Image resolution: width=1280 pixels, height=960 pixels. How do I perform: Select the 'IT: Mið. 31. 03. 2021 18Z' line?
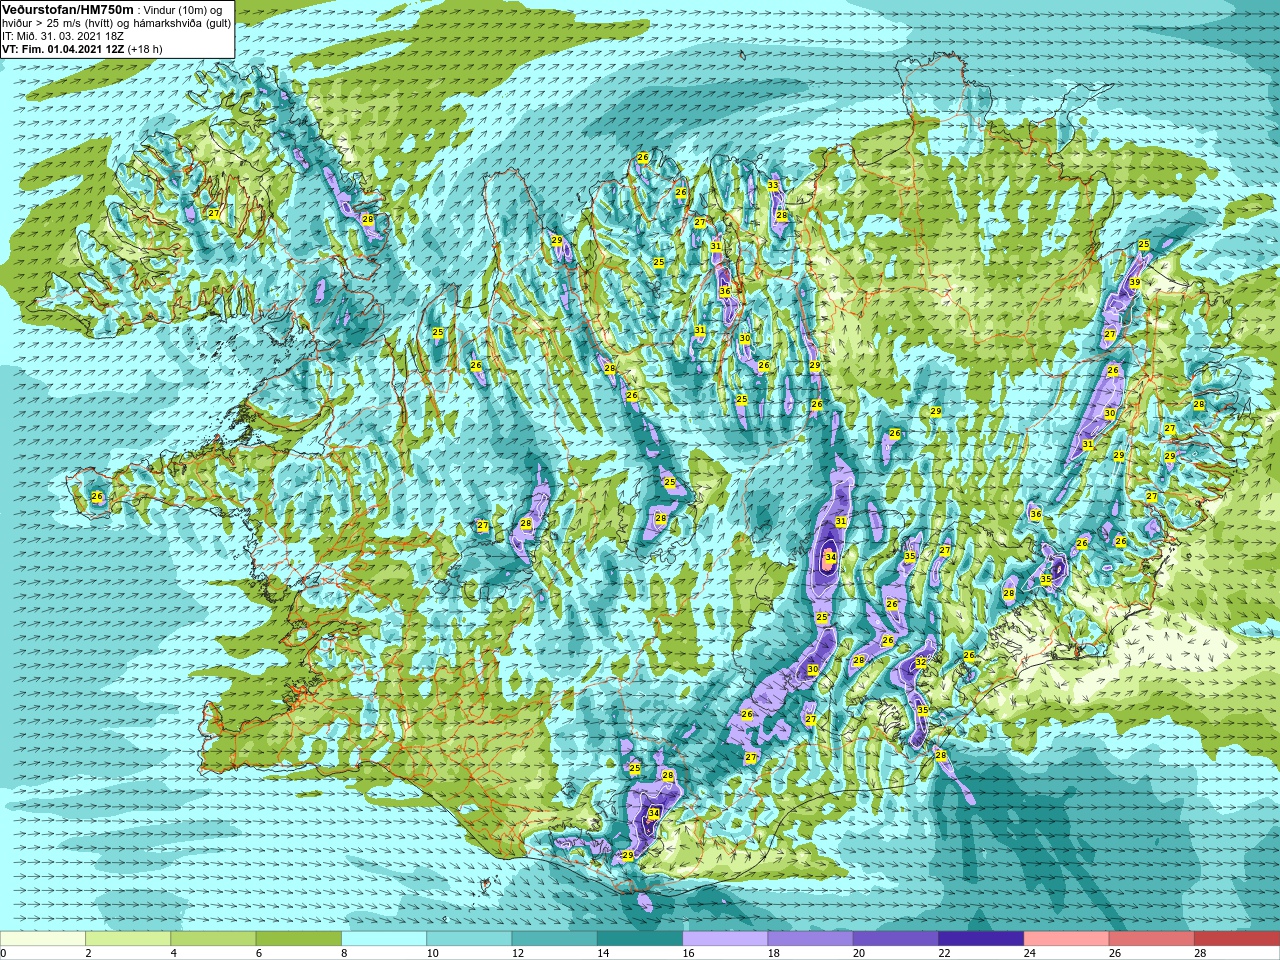tap(63, 36)
